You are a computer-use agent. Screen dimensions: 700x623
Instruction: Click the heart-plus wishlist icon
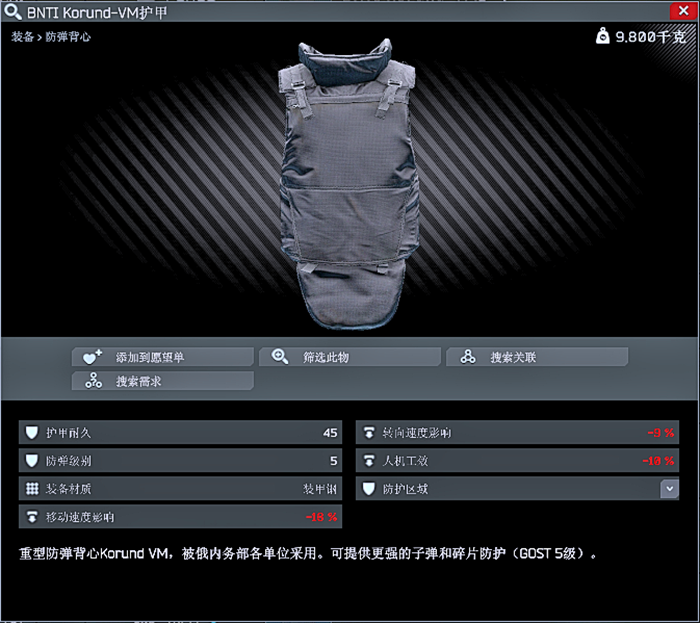[92, 357]
